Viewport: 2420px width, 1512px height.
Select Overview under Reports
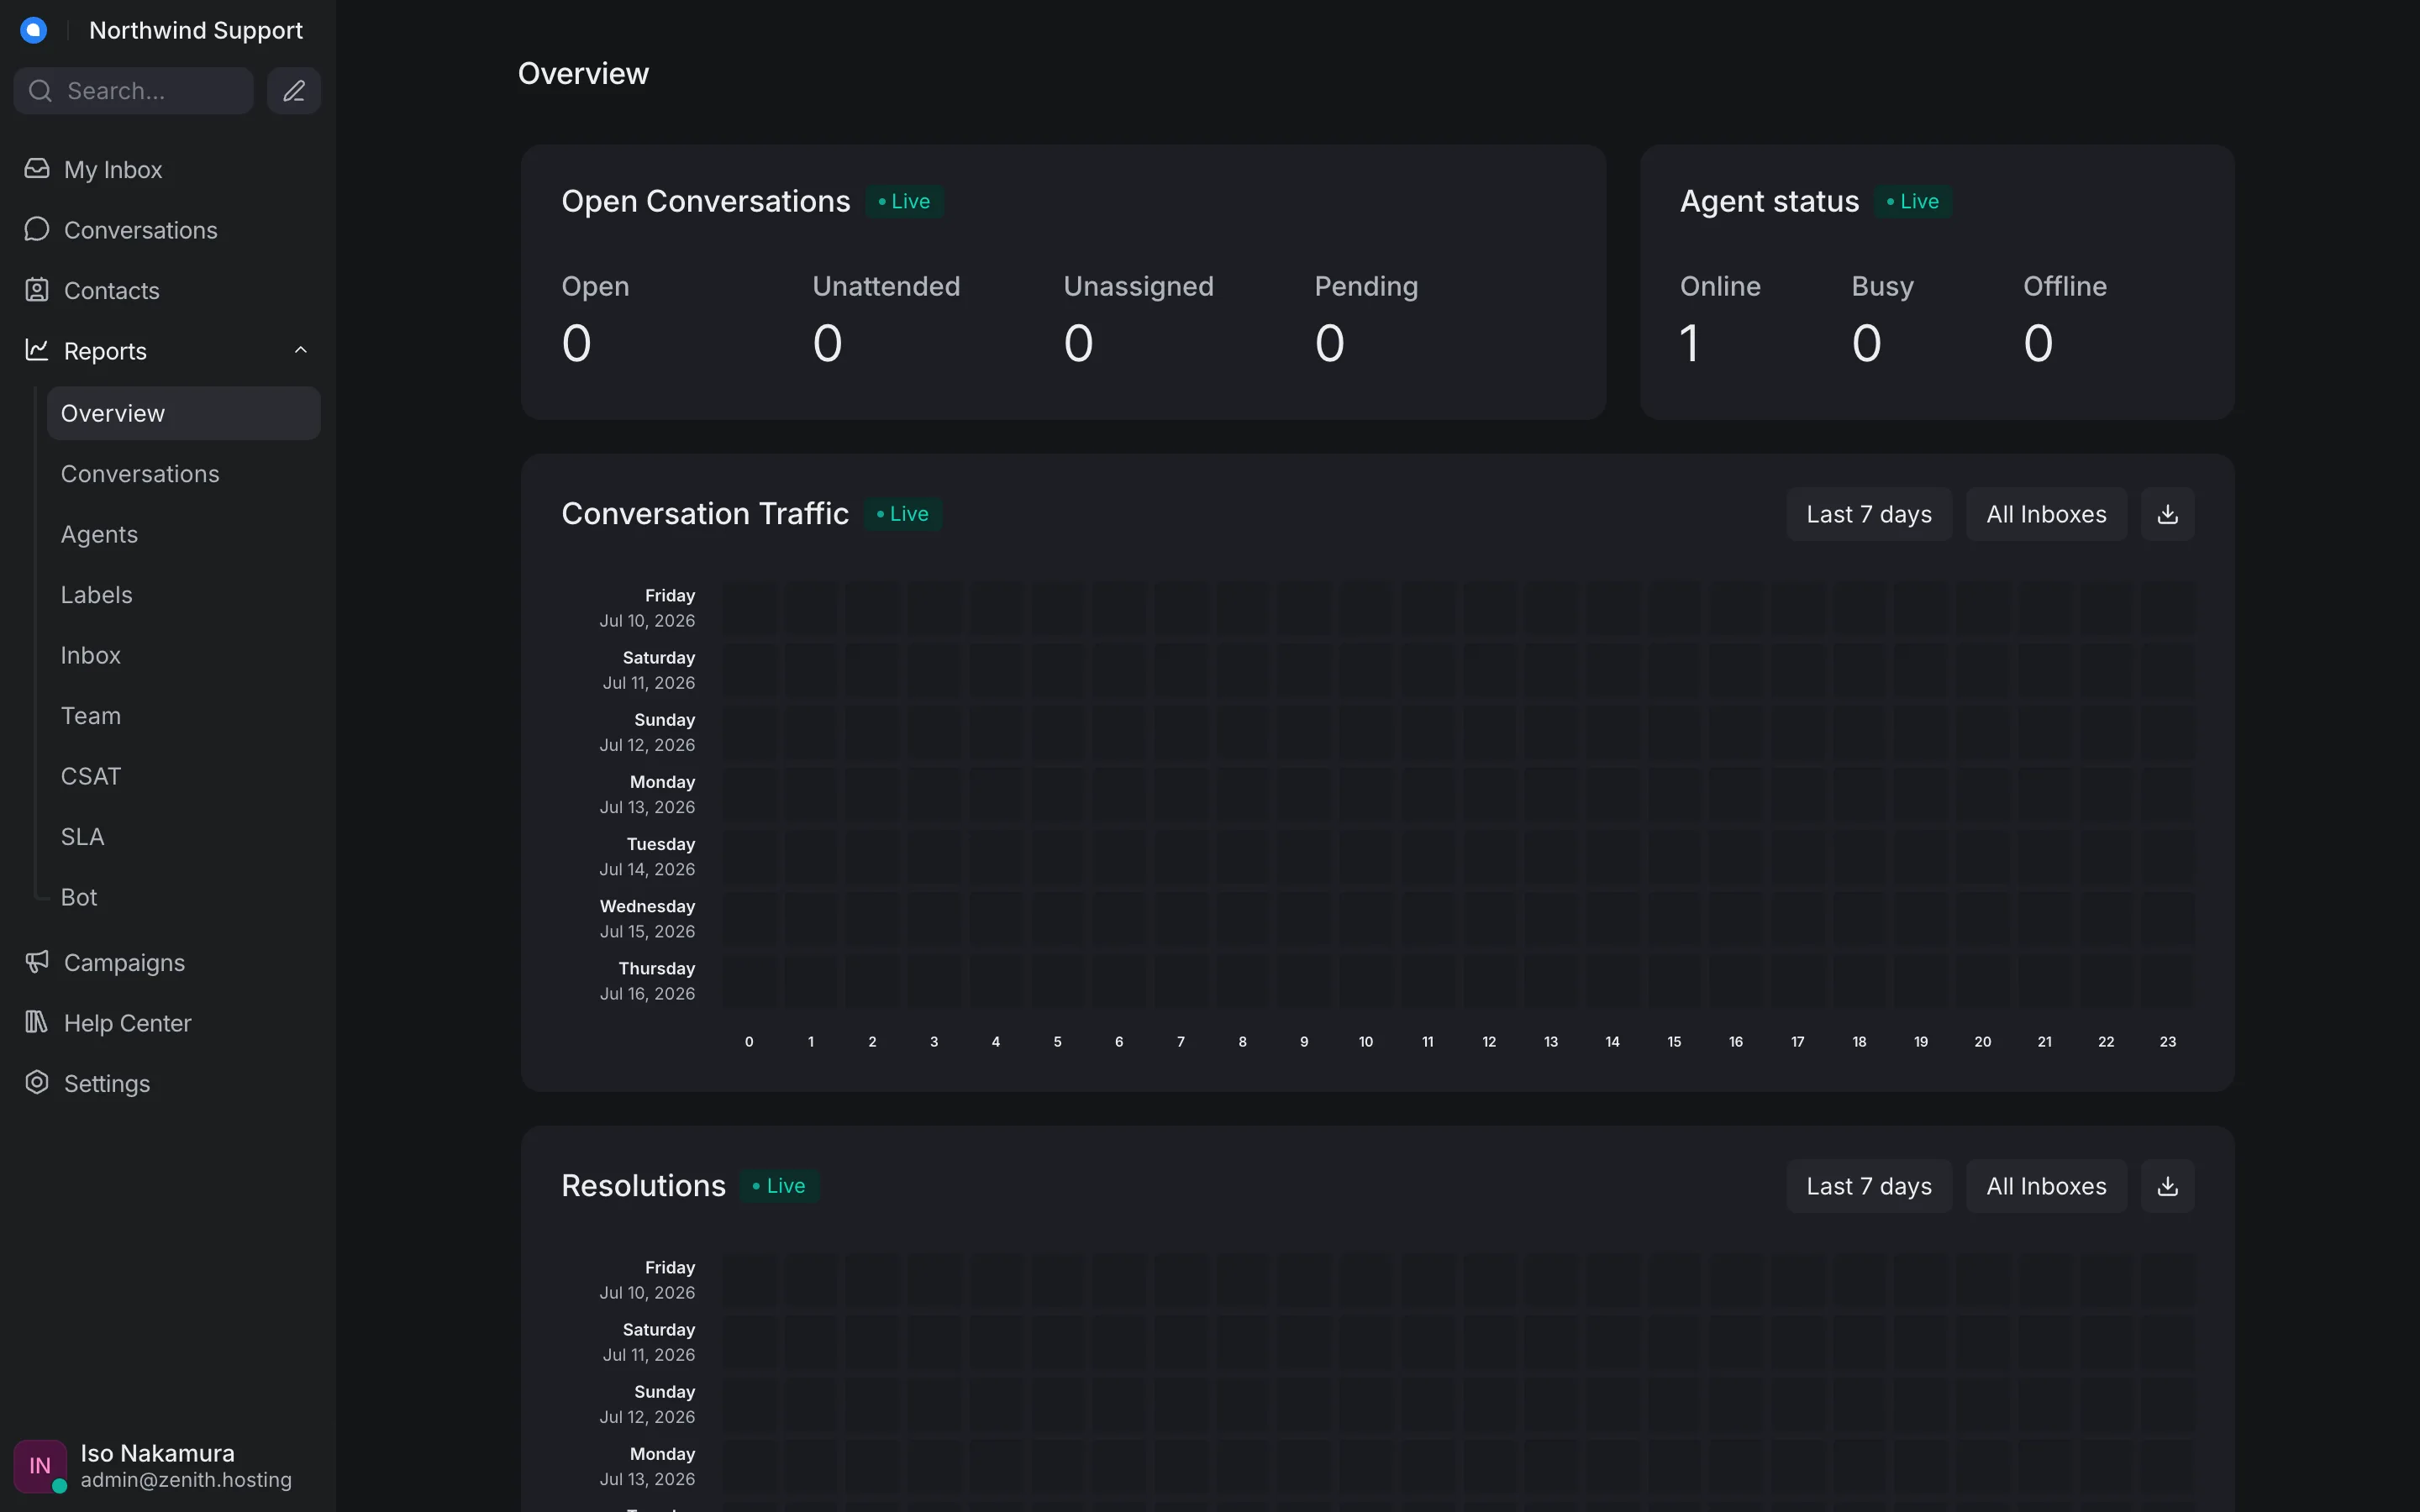coord(184,413)
